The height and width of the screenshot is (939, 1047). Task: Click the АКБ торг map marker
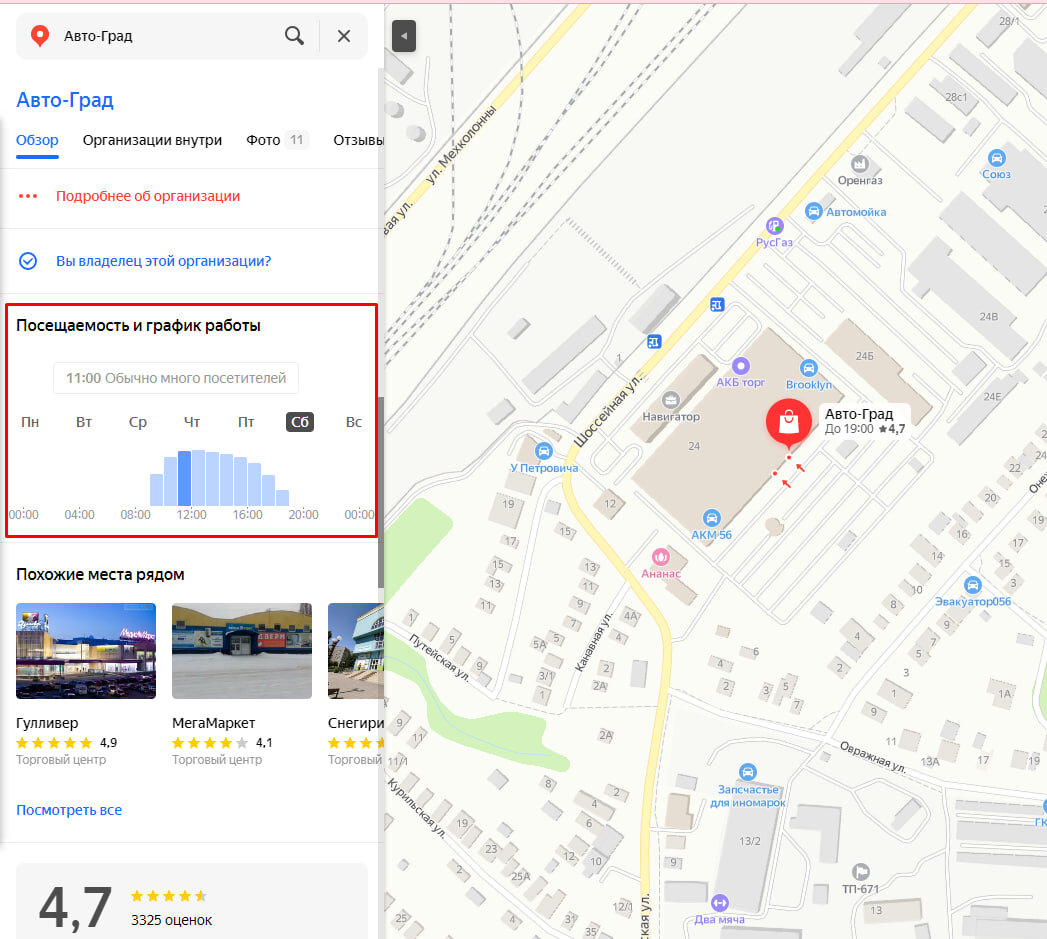click(x=741, y=366)
